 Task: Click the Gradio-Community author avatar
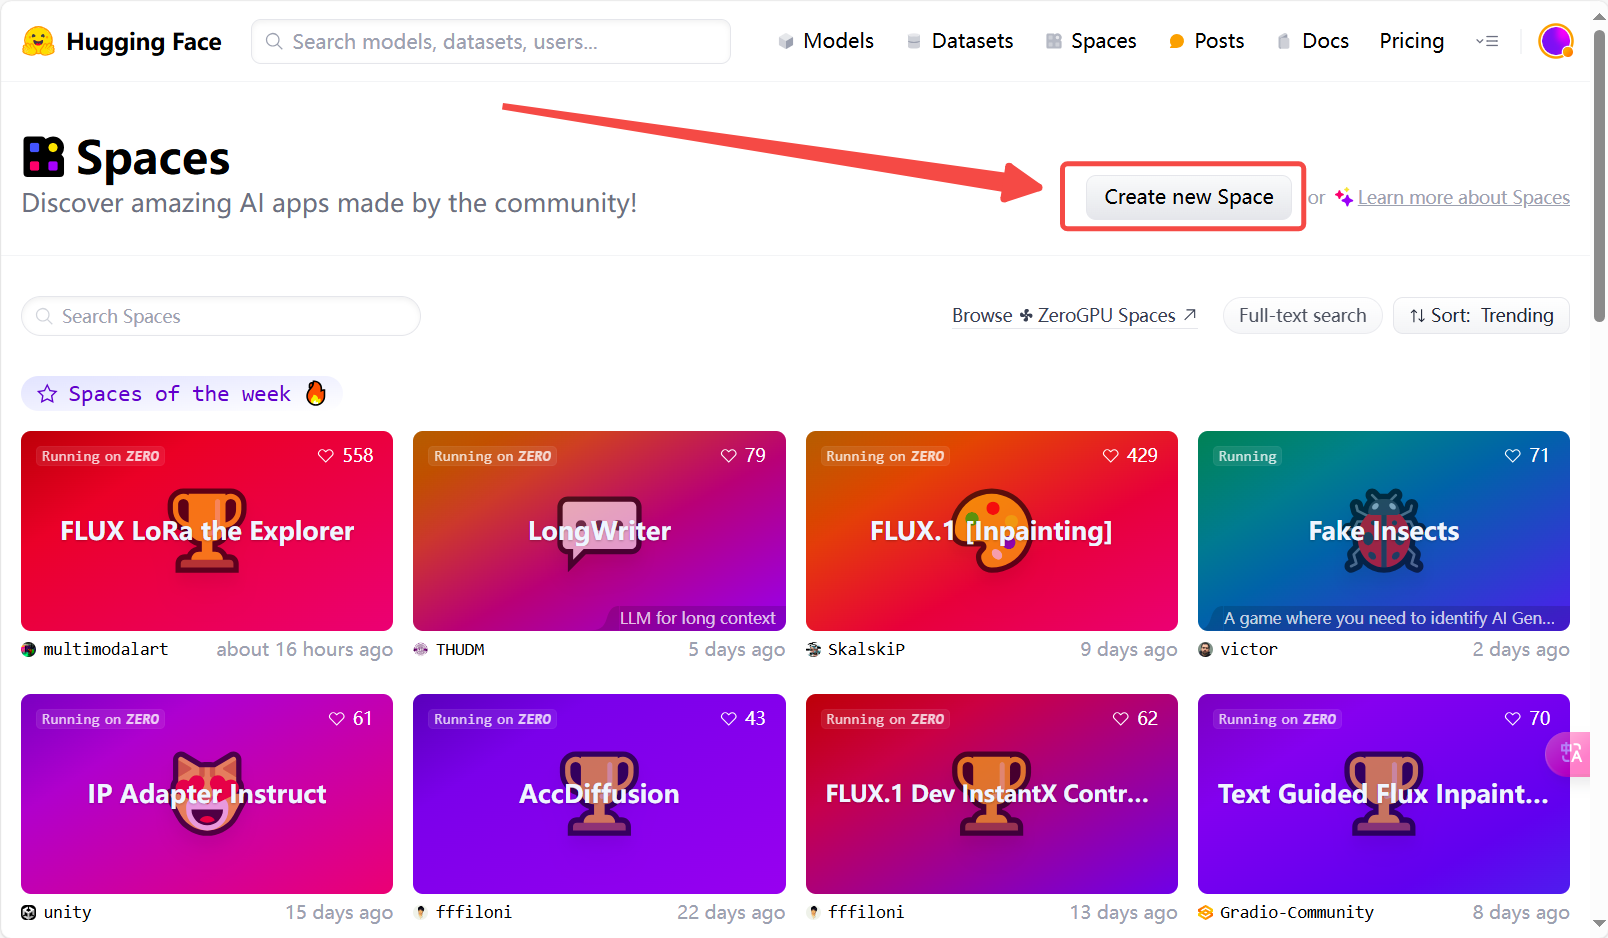click(1206, 913)
